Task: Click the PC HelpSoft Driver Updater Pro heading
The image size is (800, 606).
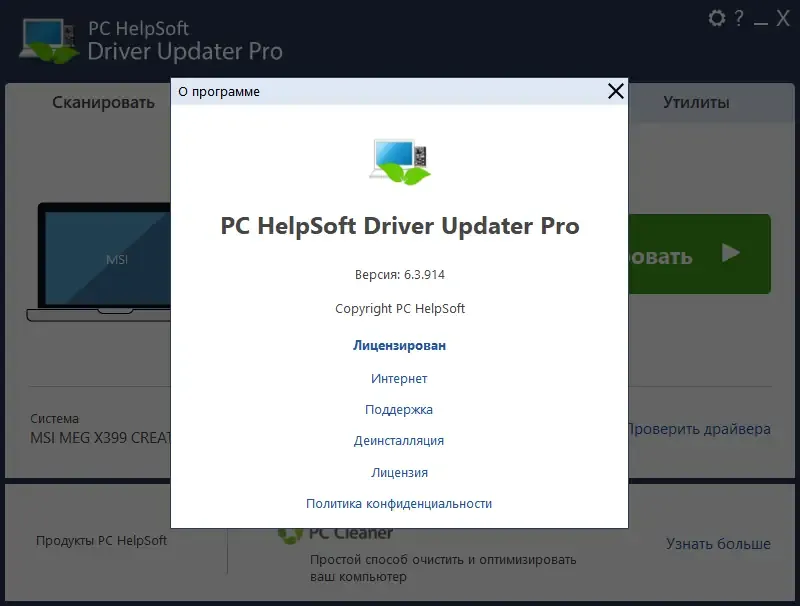Action: (x=400, y=226)
